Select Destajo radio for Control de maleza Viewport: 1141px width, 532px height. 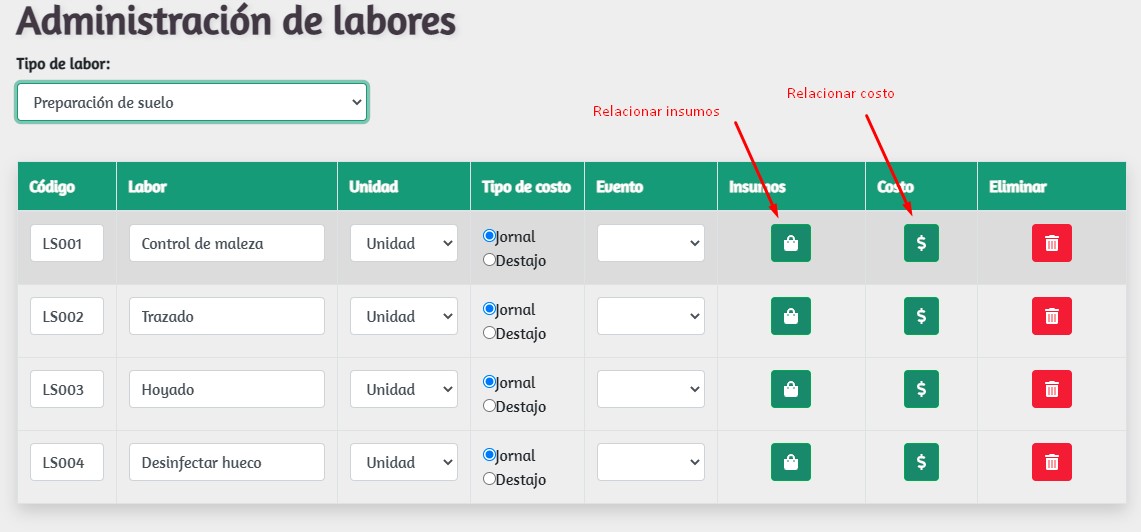pyautogui.click(x=489, y=260)
